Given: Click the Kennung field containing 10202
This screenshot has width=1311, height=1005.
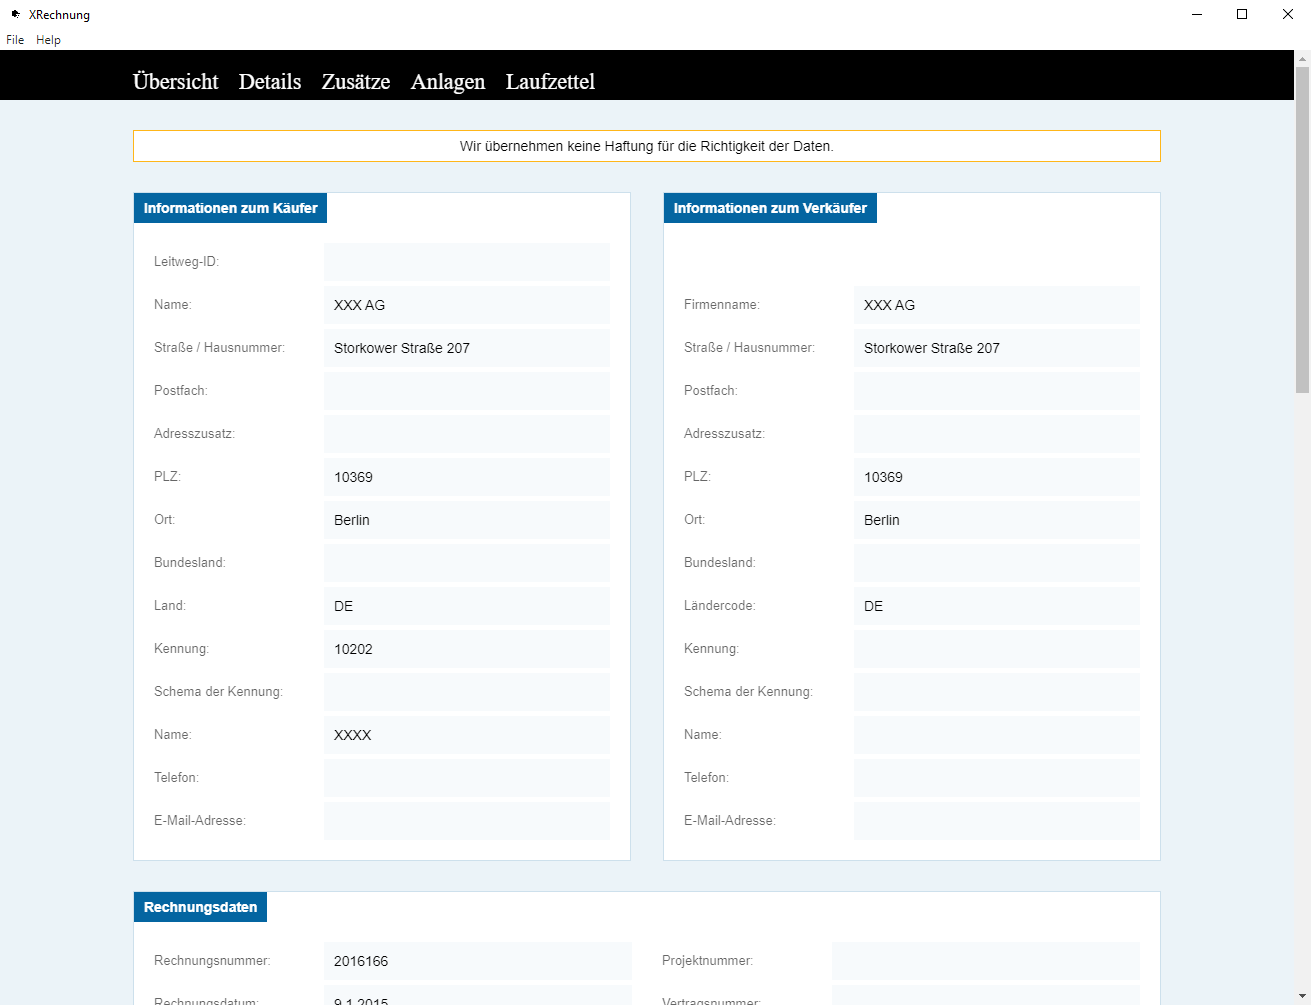Looking at the screenshot, I should (x=466, y=648).
